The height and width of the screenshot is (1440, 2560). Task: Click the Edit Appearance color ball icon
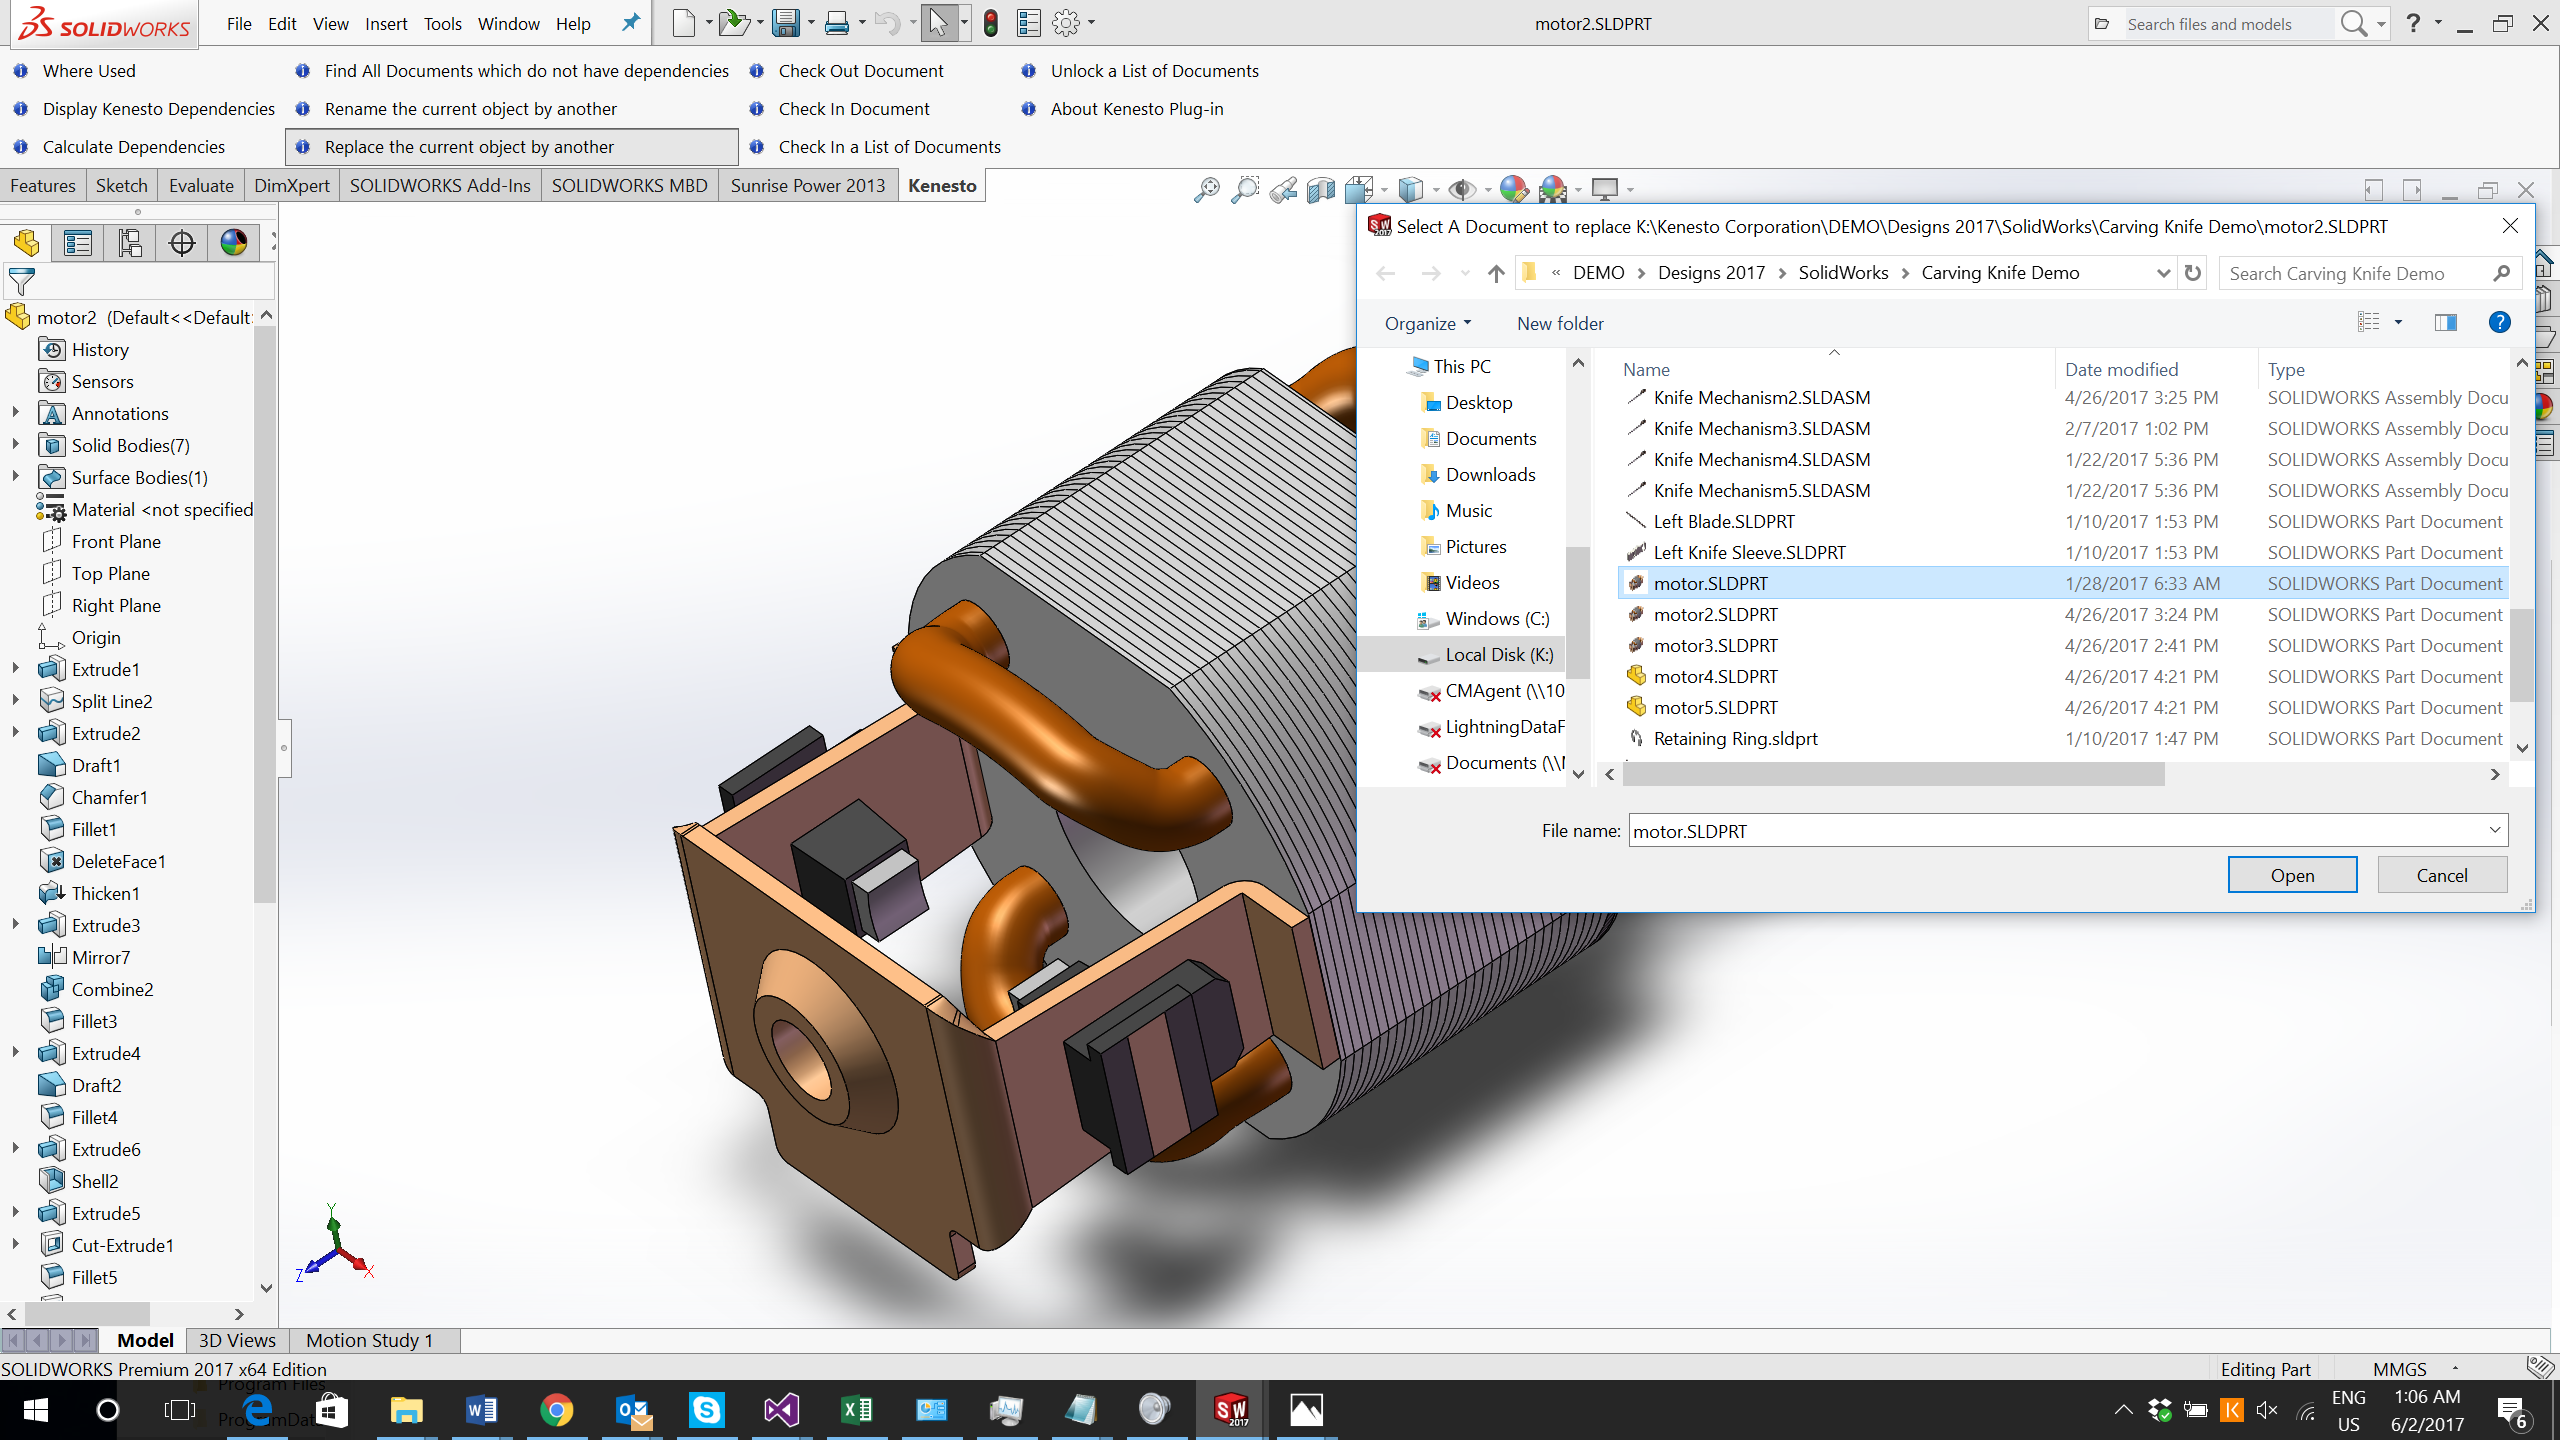click(1514, 189)
